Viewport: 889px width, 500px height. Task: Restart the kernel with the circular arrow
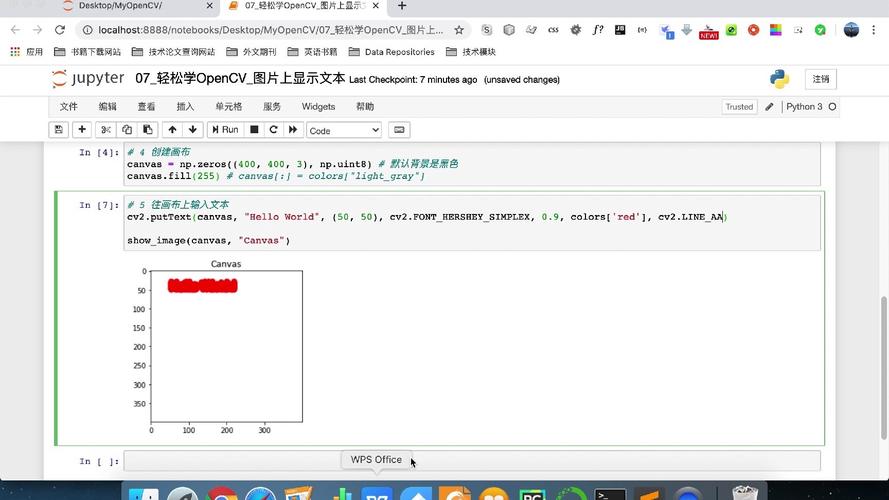click(x=273, y=130)
